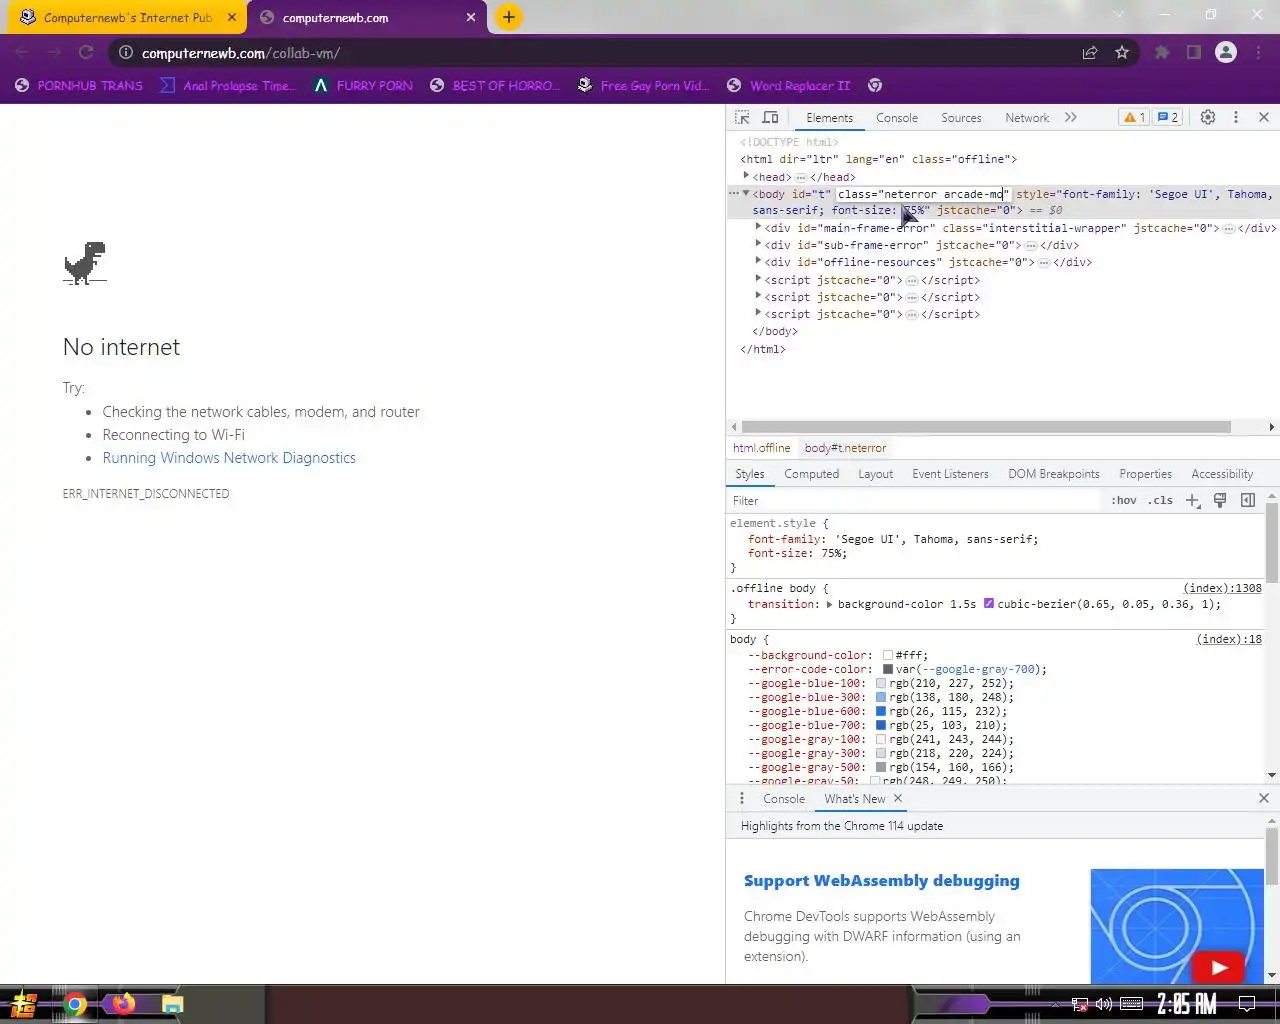Click the dinosaur image on offline page

[x=85, y=263]
